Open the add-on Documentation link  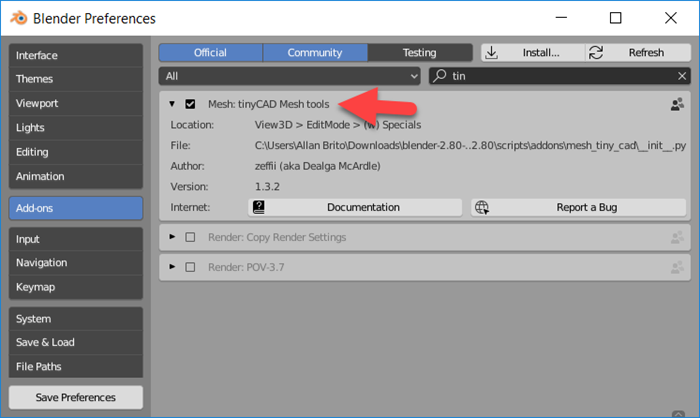click(355, 208)
